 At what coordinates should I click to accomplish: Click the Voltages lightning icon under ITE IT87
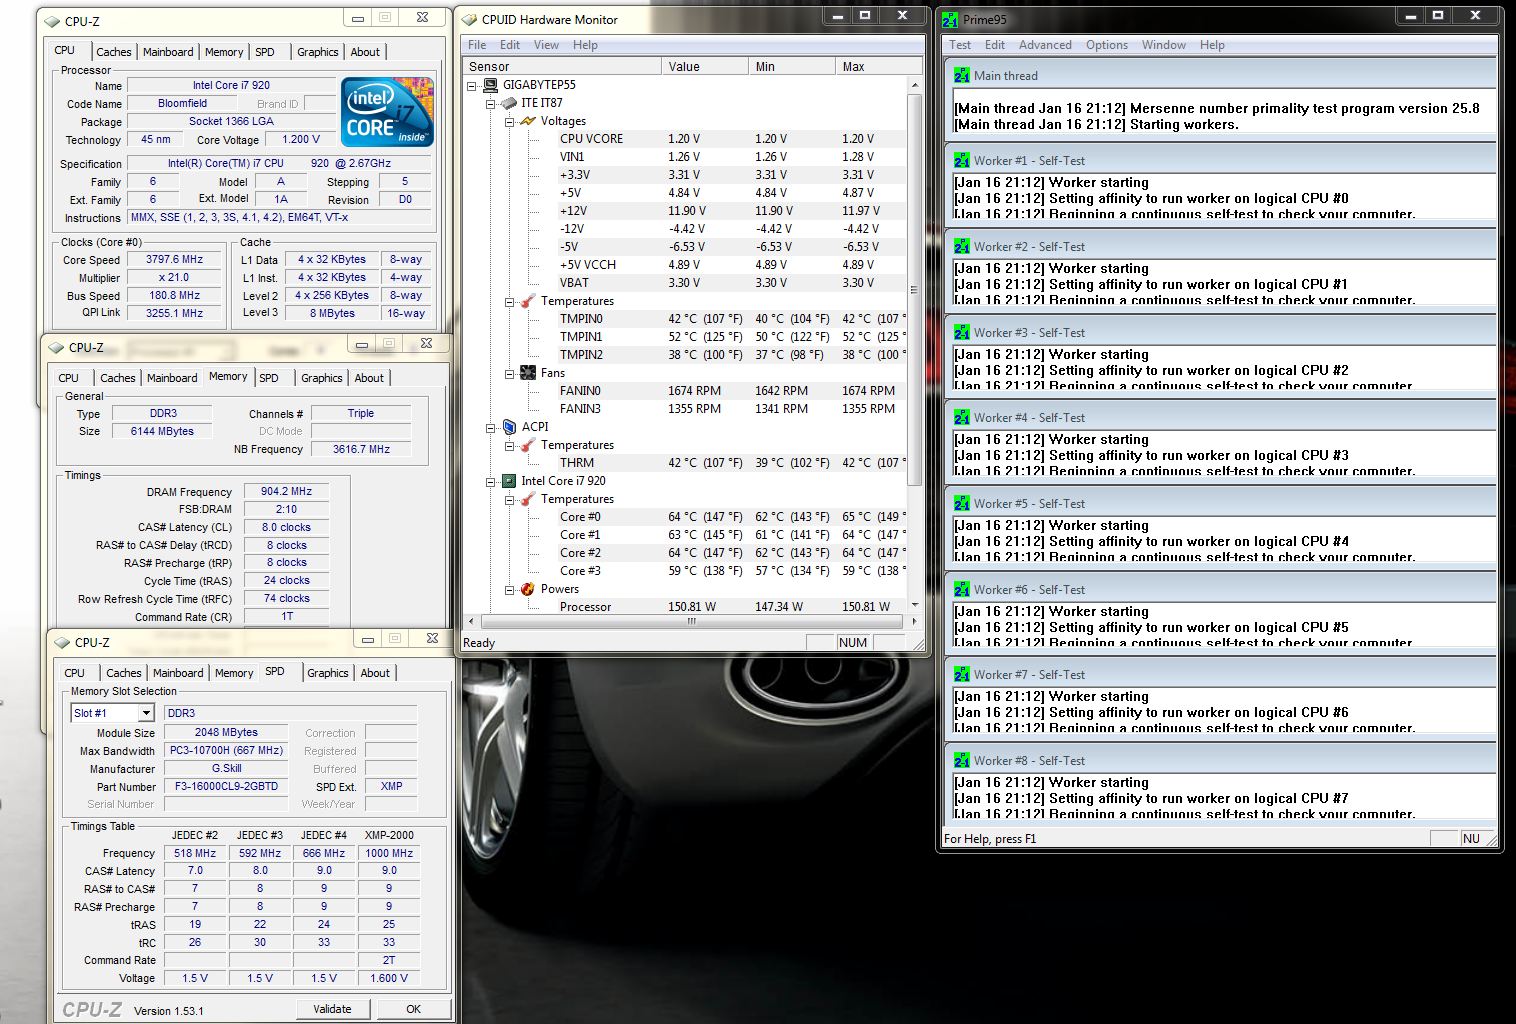528,121
